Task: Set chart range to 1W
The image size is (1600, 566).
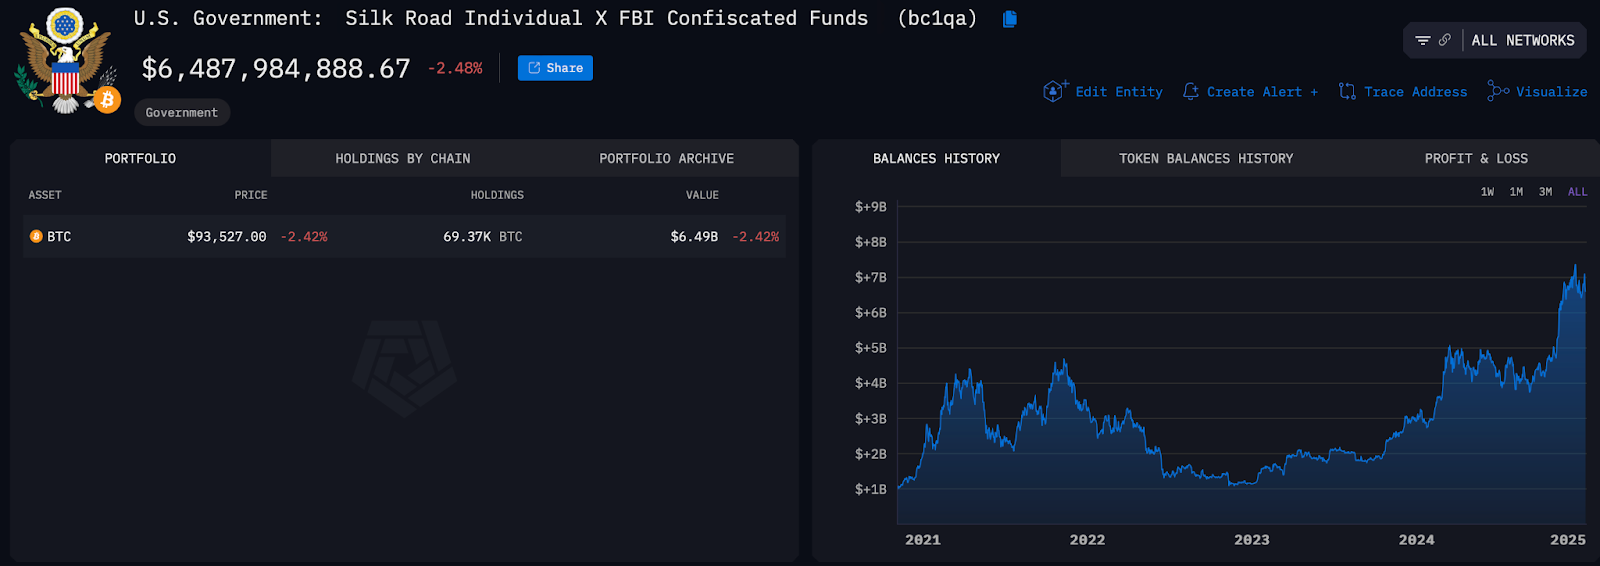Action: (x=1487, y=192)
